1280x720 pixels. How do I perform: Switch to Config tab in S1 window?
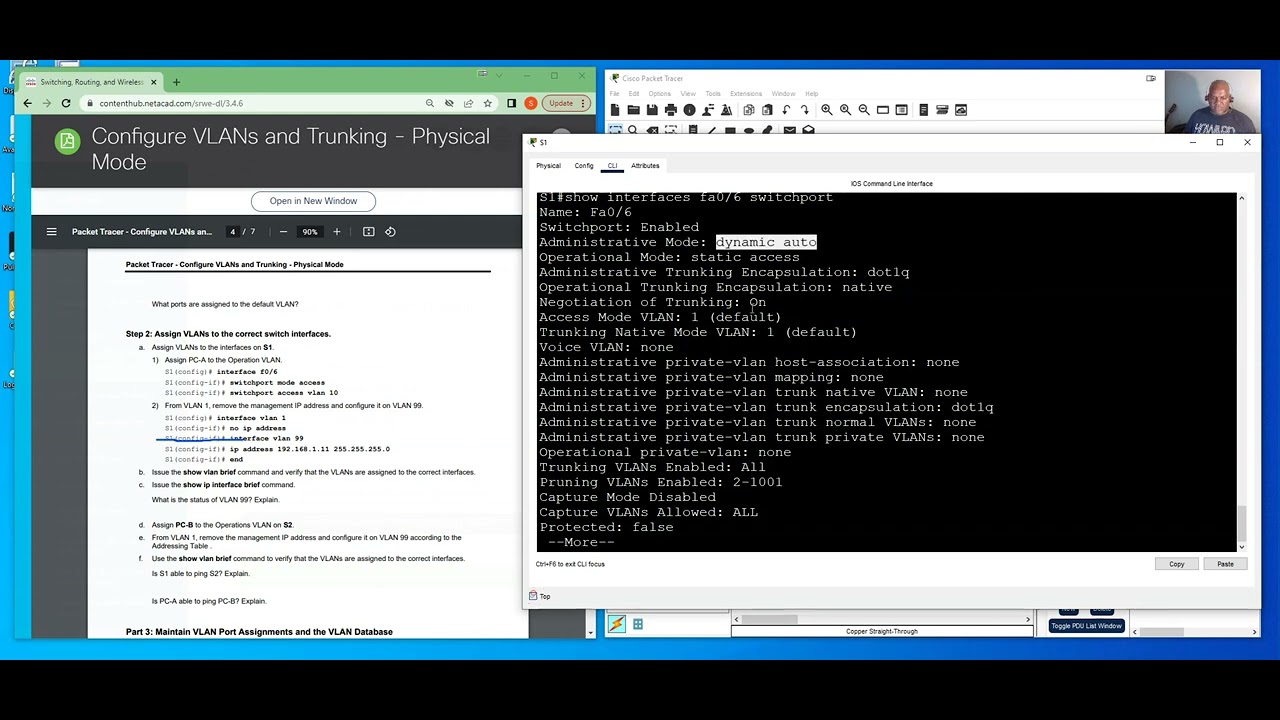pyautogui.click(x=584, y=166)
